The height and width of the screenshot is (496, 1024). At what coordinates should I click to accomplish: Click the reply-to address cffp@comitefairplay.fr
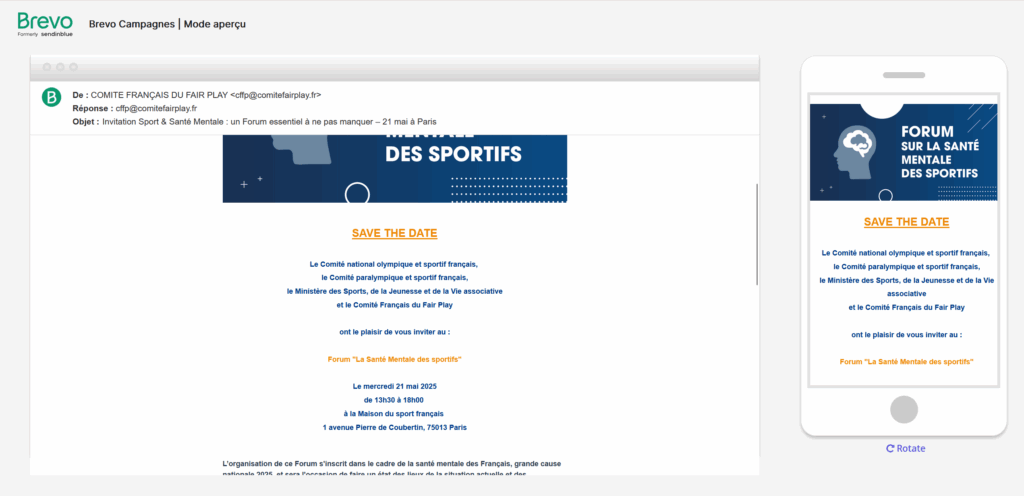point(156,108)
